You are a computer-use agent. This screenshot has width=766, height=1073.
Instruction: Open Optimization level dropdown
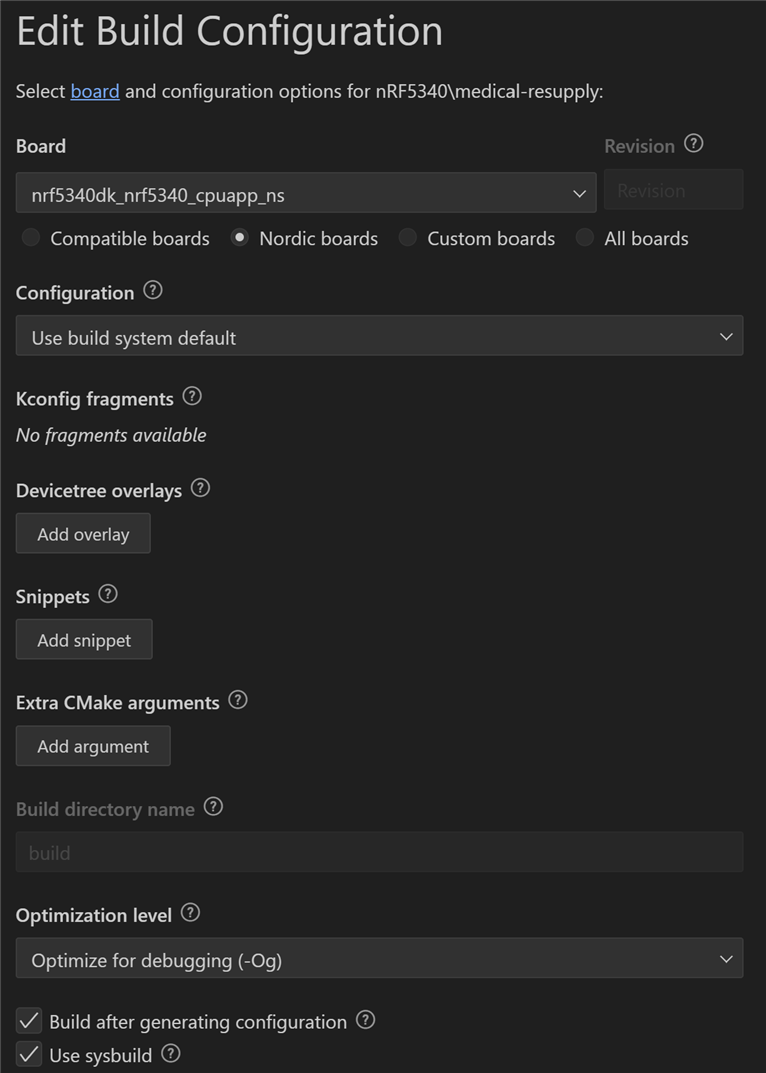tap(379, 959)
